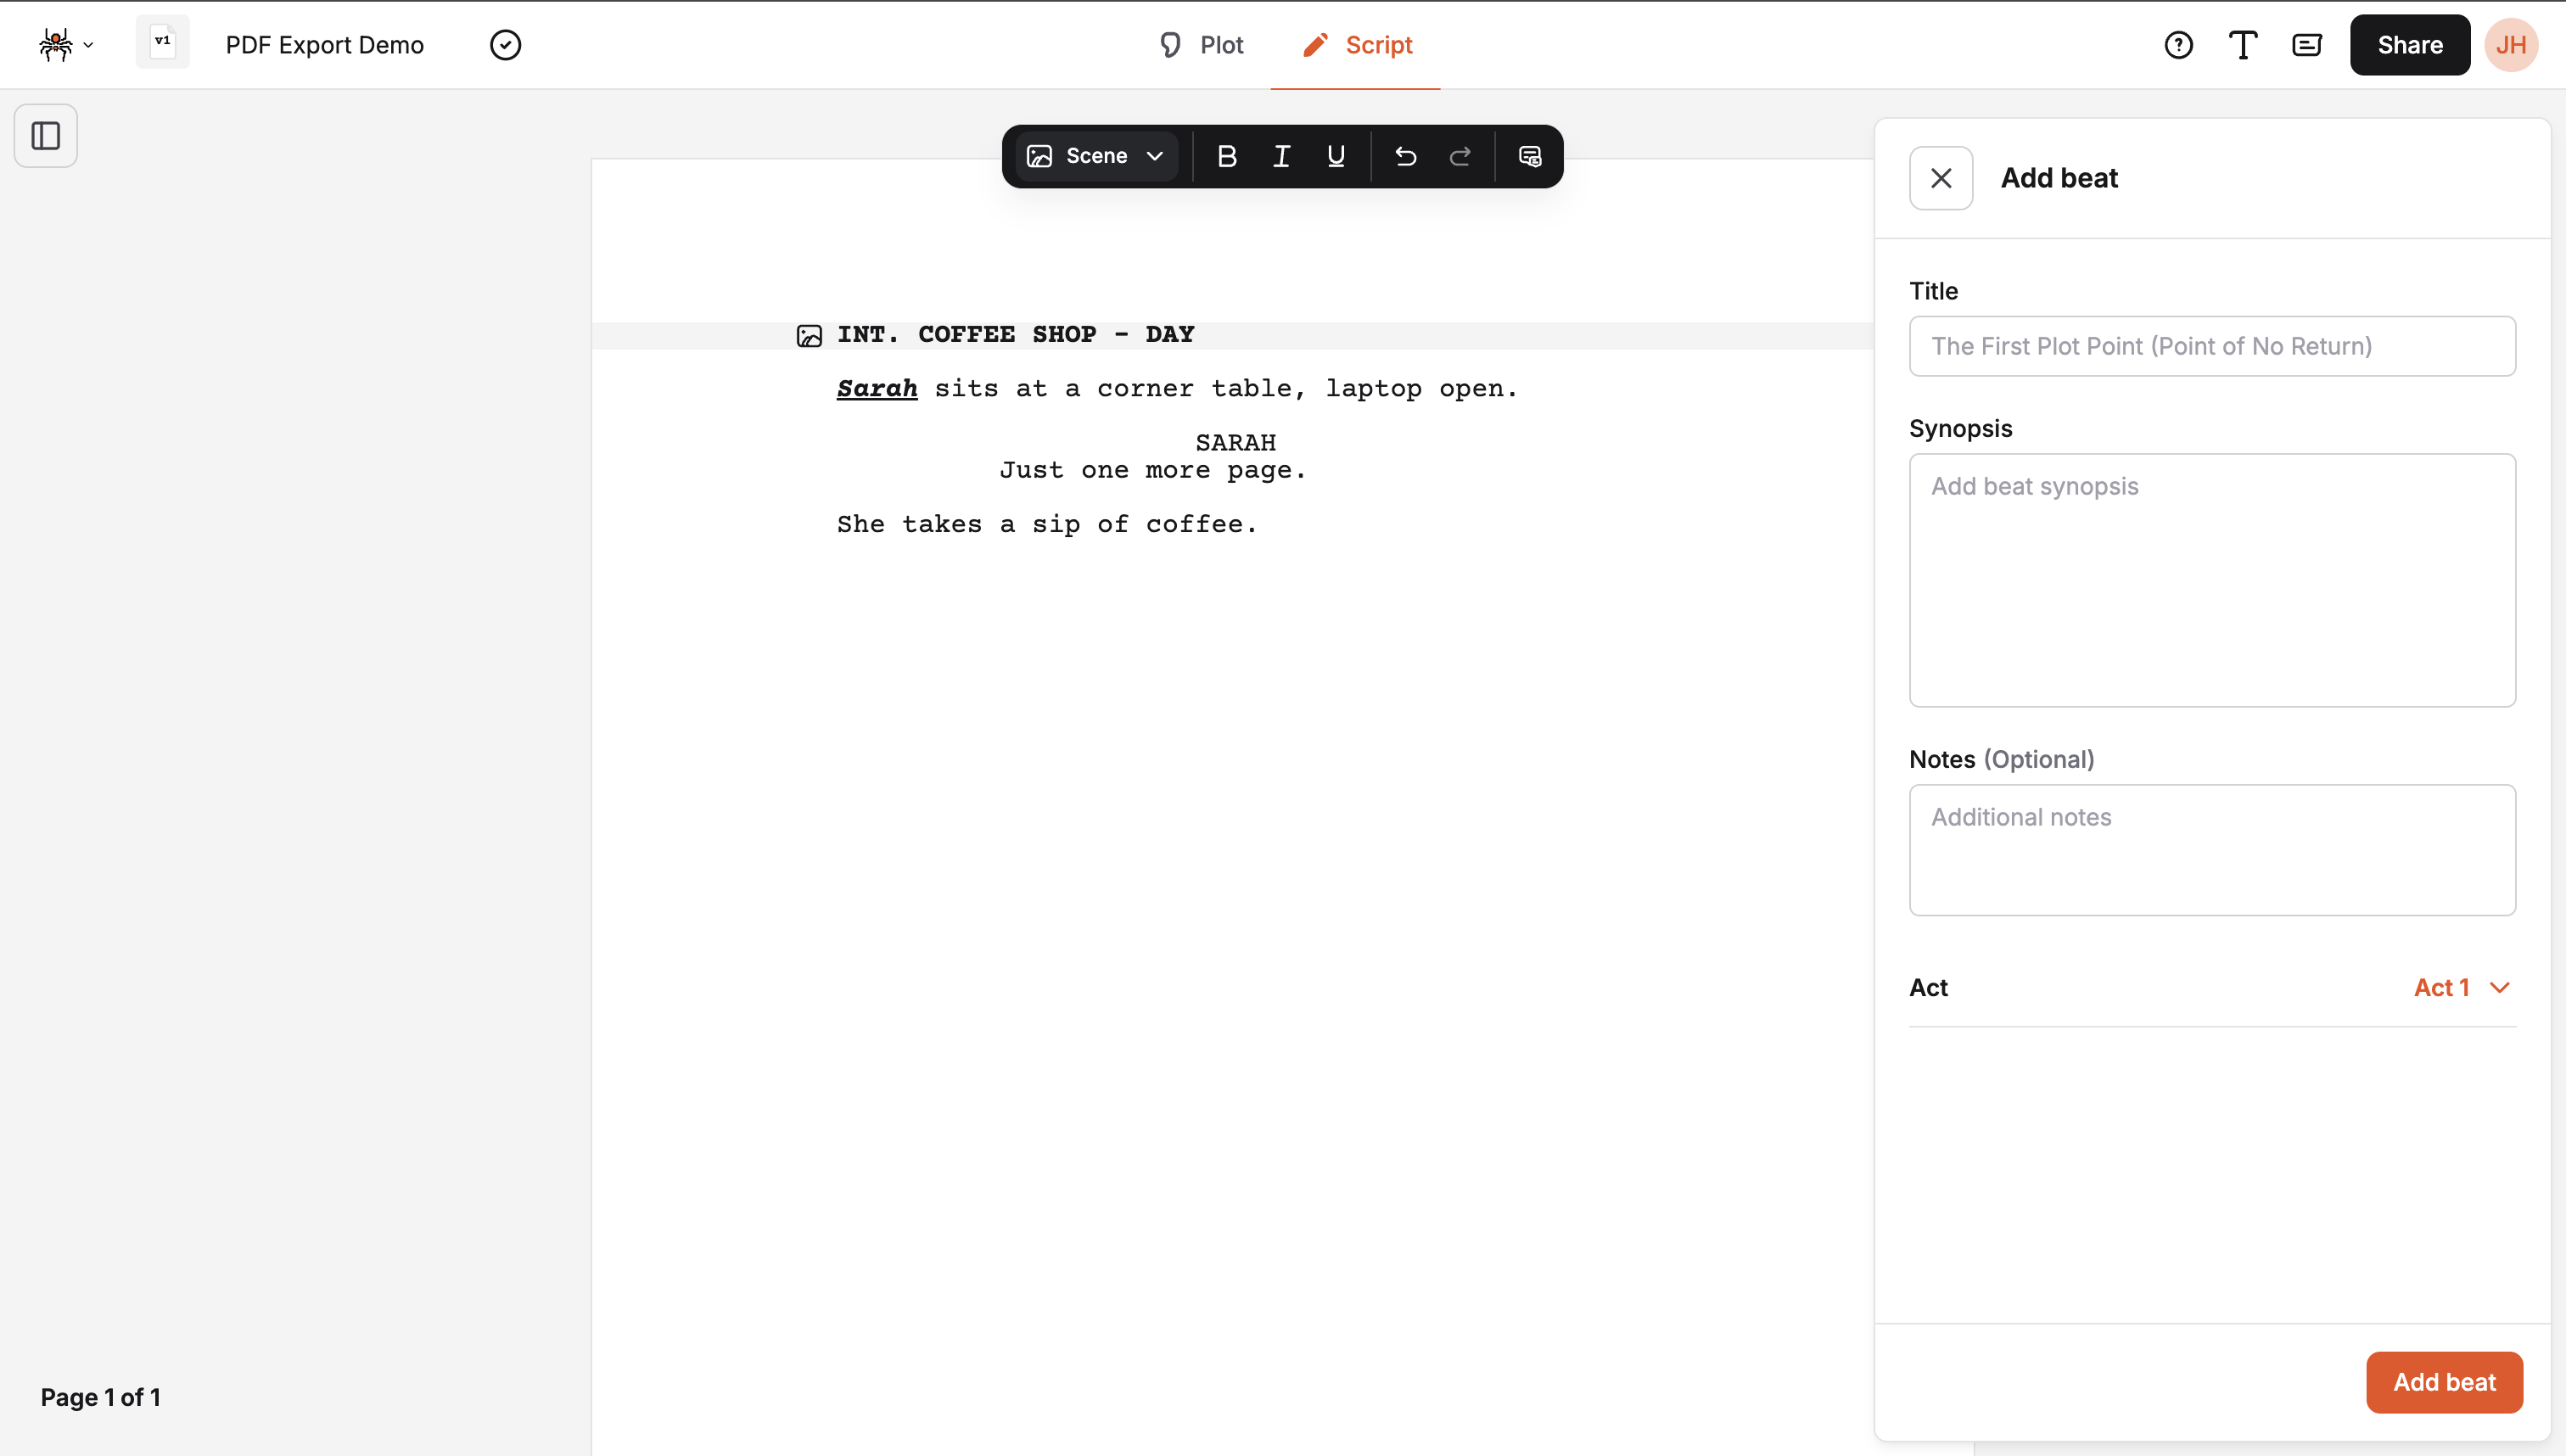
Task: Click the Redo icon in the toolbar
Action: [x=1460, y=156]
